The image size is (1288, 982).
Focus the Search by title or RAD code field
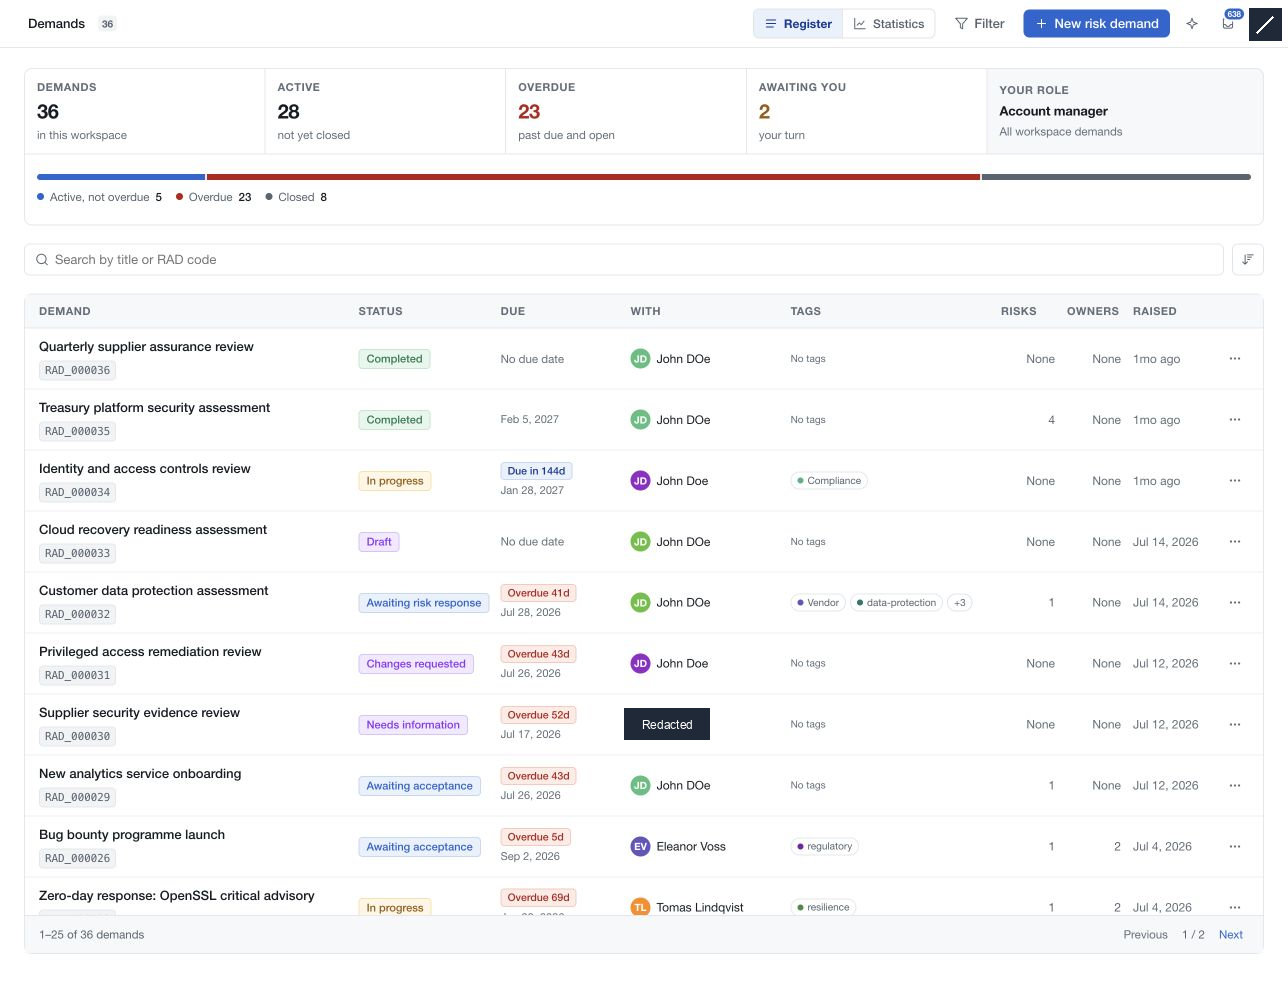624,260
